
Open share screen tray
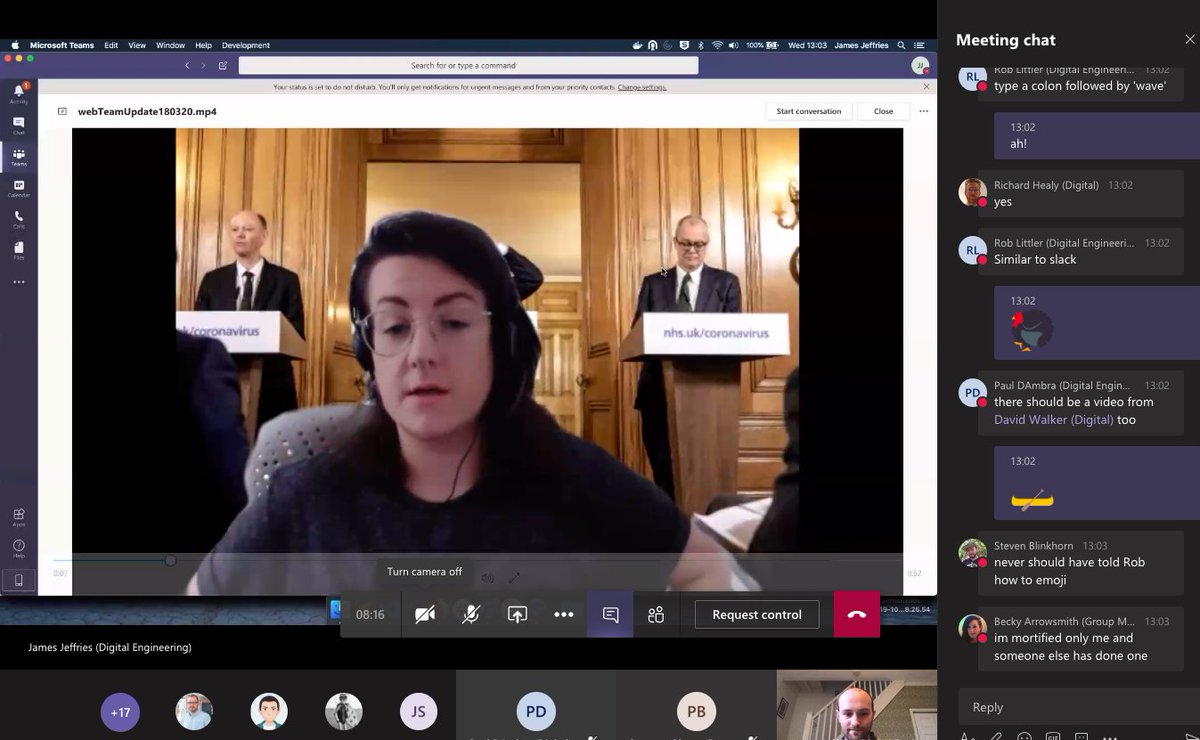pos(517,614)
